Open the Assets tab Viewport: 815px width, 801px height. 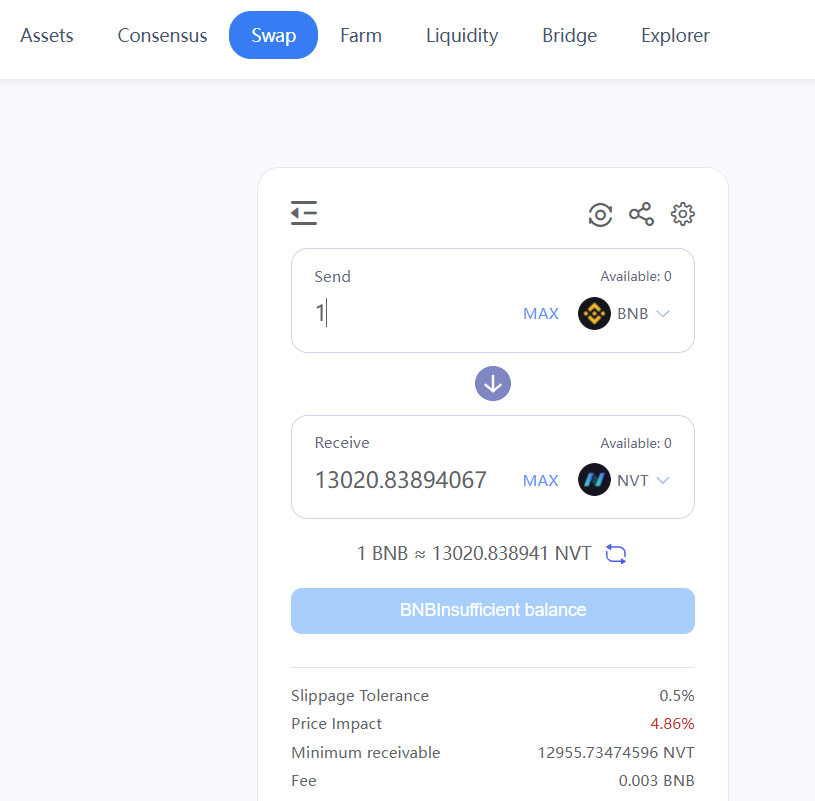47,35
